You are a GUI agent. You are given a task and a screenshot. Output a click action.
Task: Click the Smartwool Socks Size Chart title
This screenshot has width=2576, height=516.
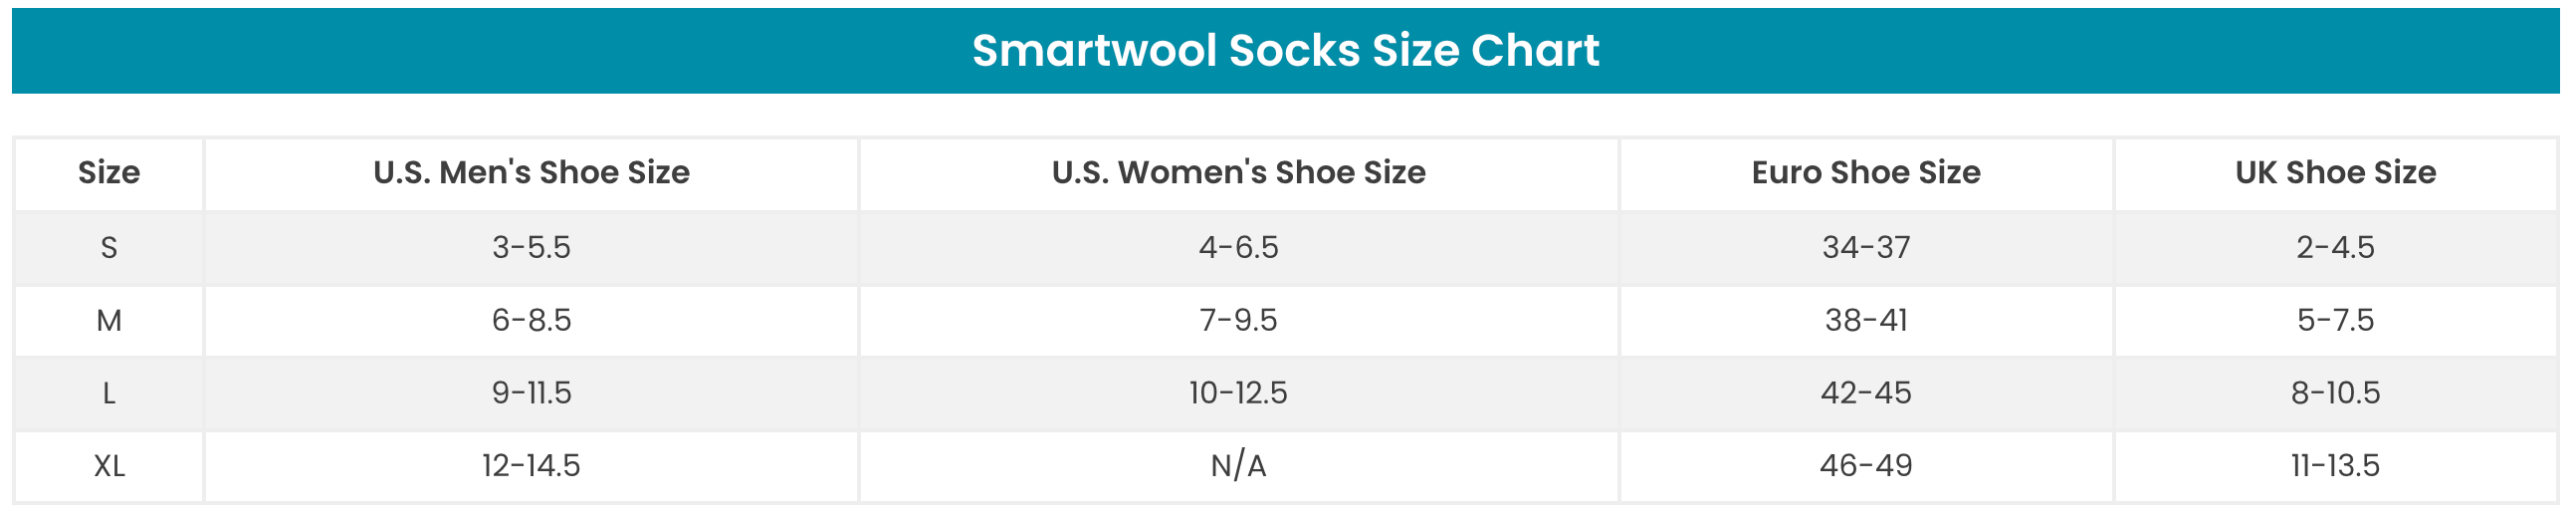coord(1285,50)
